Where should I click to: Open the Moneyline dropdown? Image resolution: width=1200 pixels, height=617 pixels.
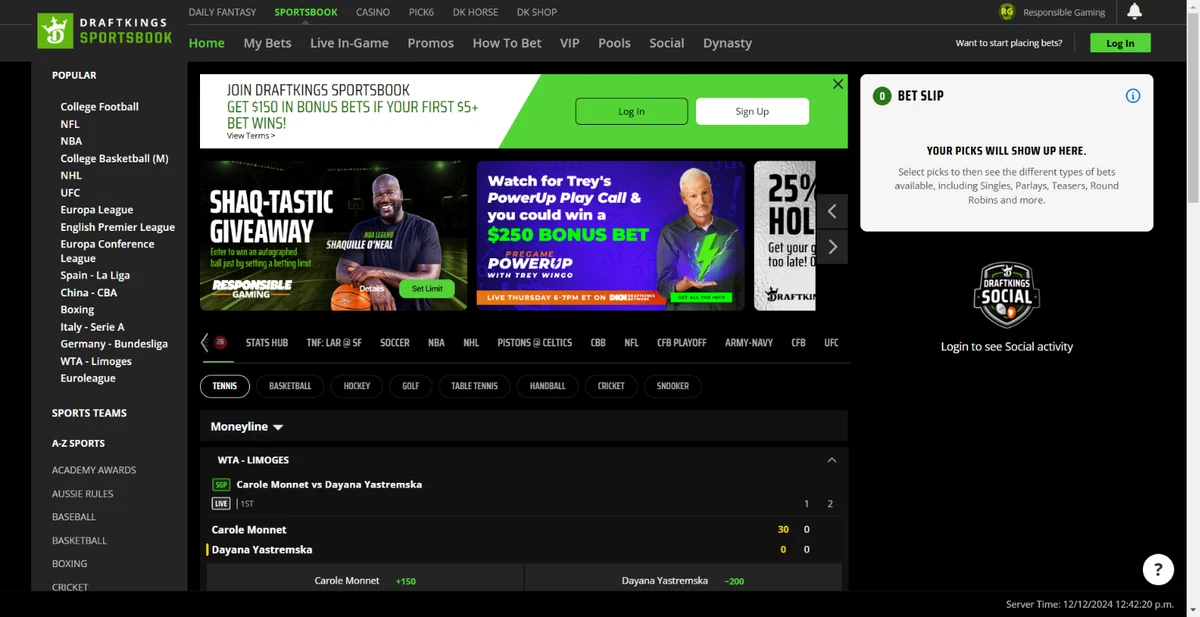click(247, 427)
